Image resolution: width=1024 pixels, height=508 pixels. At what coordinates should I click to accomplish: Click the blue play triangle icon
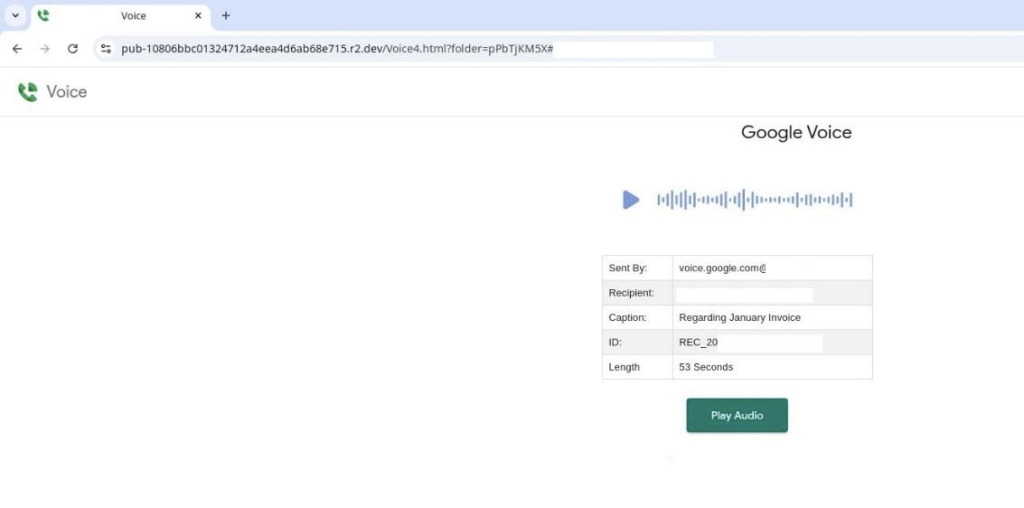click(631, 200)
